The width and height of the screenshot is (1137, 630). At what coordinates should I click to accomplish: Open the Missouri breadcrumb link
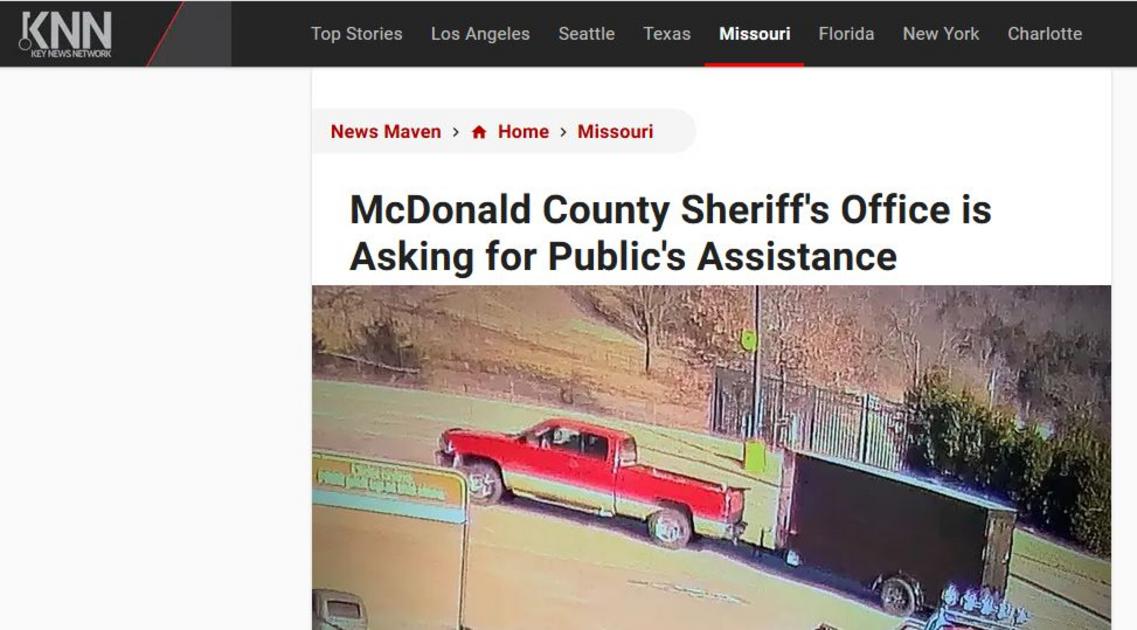tap(615, 132)
